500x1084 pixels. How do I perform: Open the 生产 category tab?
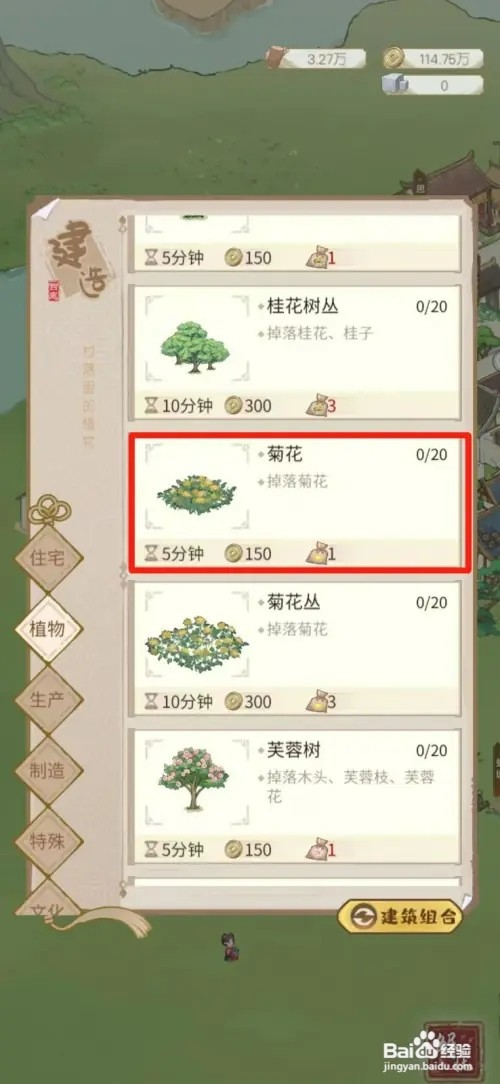[x=49, y=700]
